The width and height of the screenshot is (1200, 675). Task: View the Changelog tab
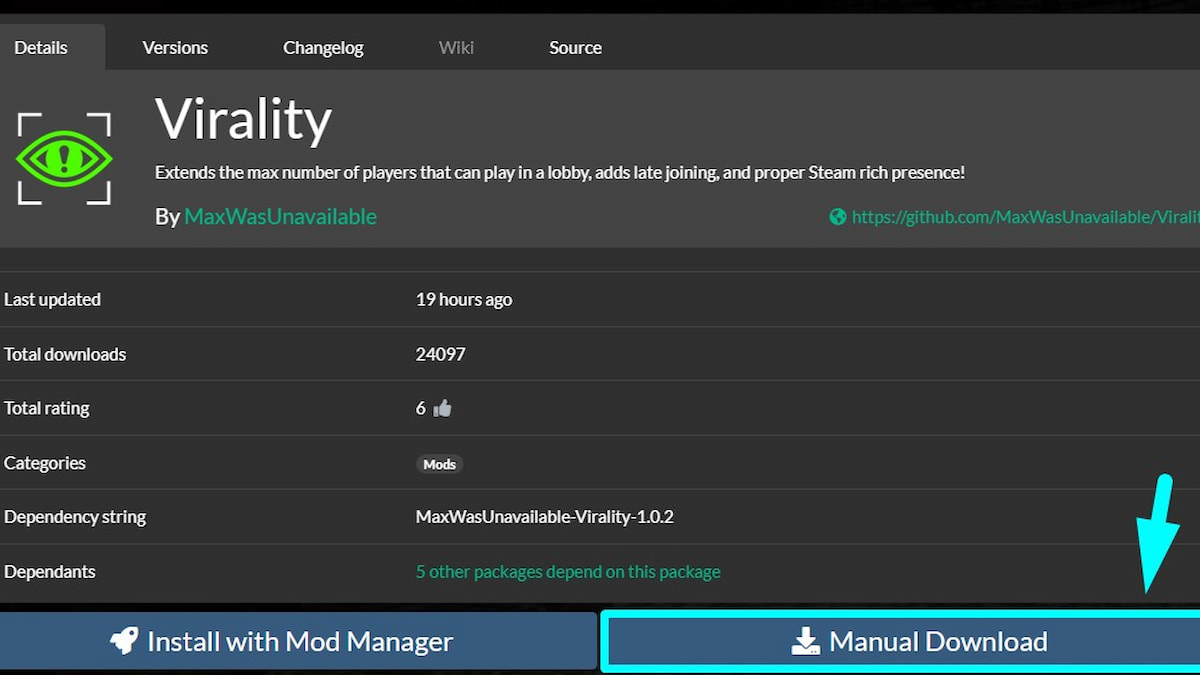point(323,47)
